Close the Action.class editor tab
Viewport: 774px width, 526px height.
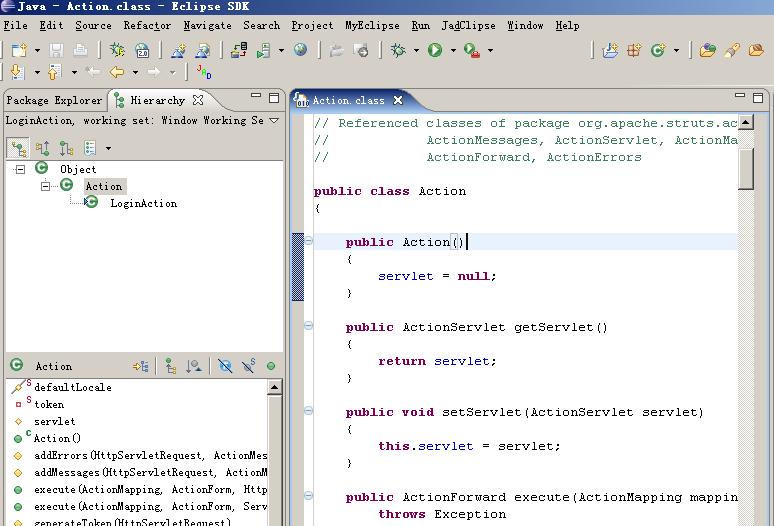(x=398, y=100)
